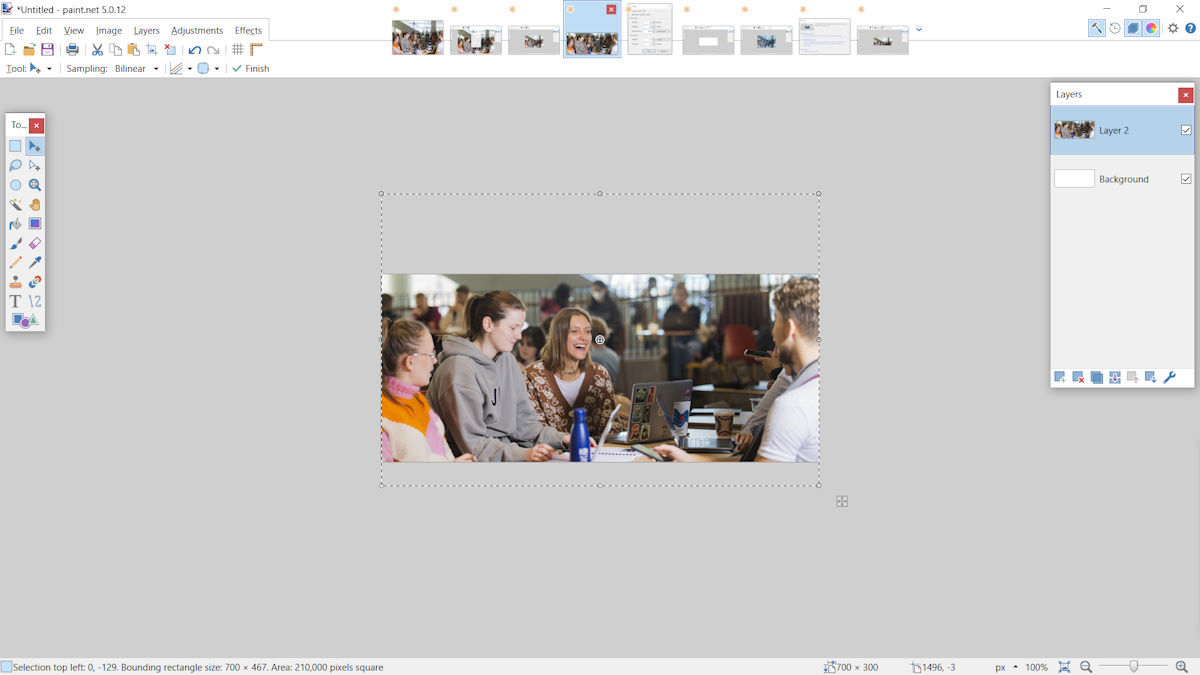Select the Ellipse Select tool

tap(15, 185)
